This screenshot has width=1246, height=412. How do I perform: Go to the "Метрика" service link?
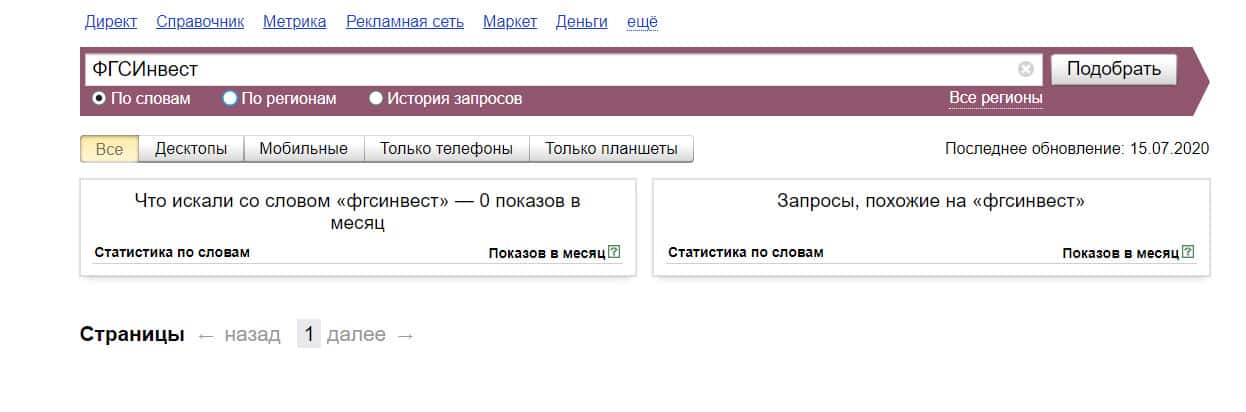click(x=294, y=22)
